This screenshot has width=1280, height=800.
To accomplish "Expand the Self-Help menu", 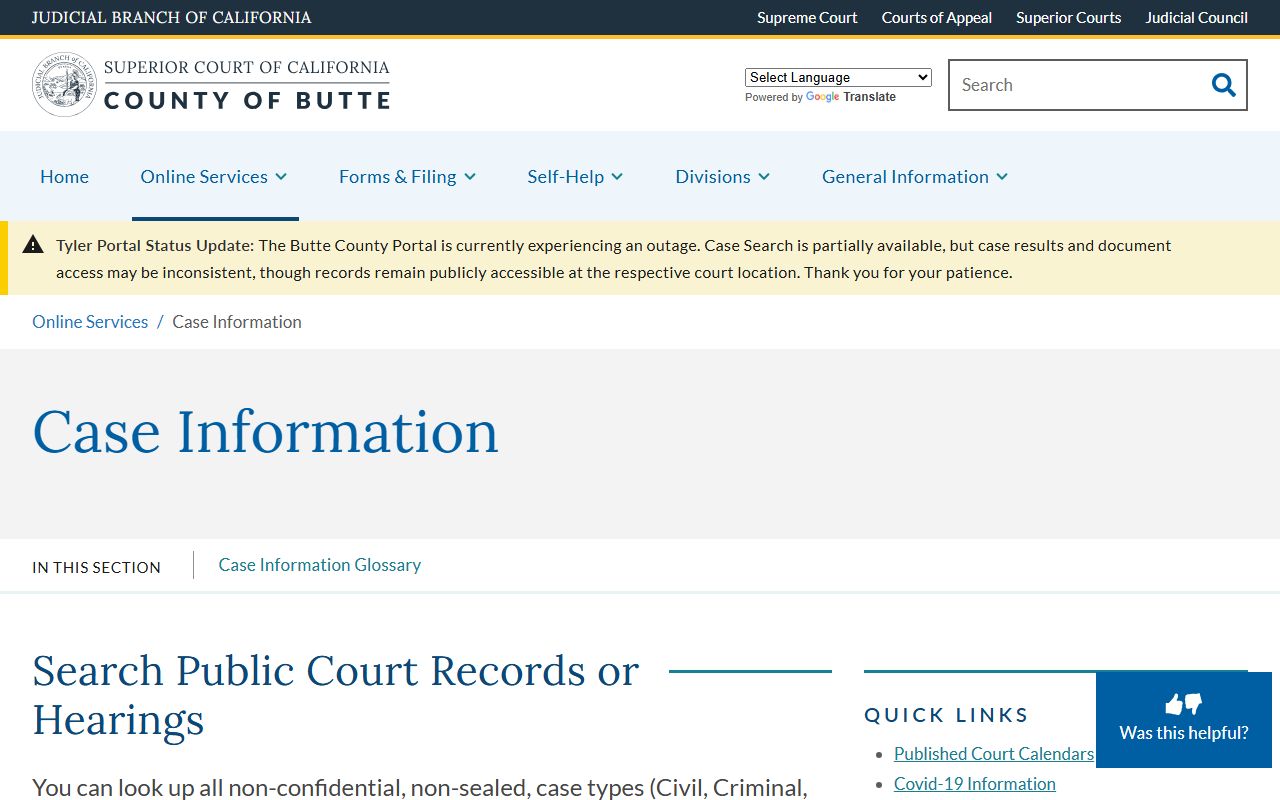I will tap(575, 176).
